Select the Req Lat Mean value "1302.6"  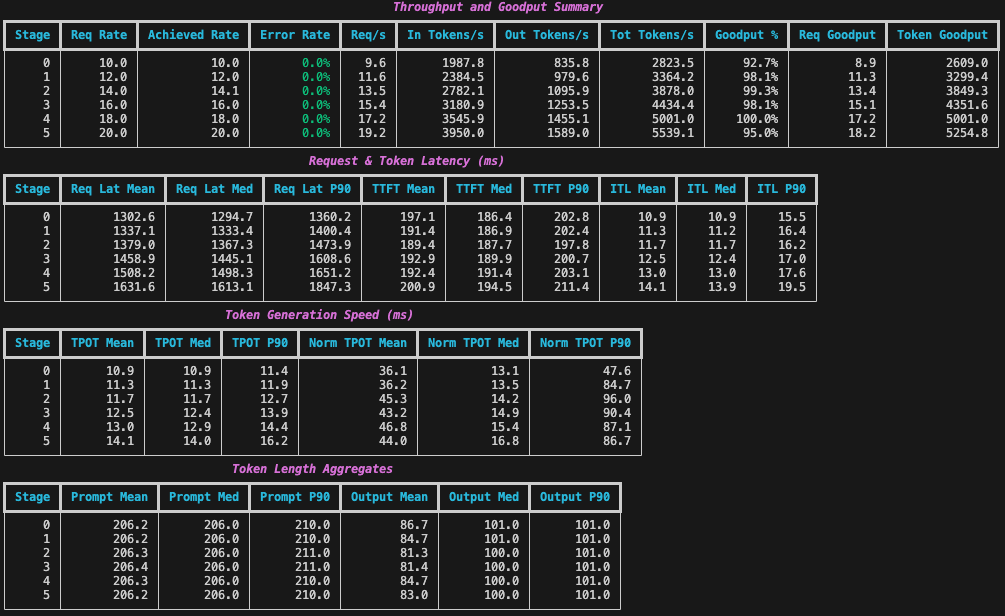[134, 217]
